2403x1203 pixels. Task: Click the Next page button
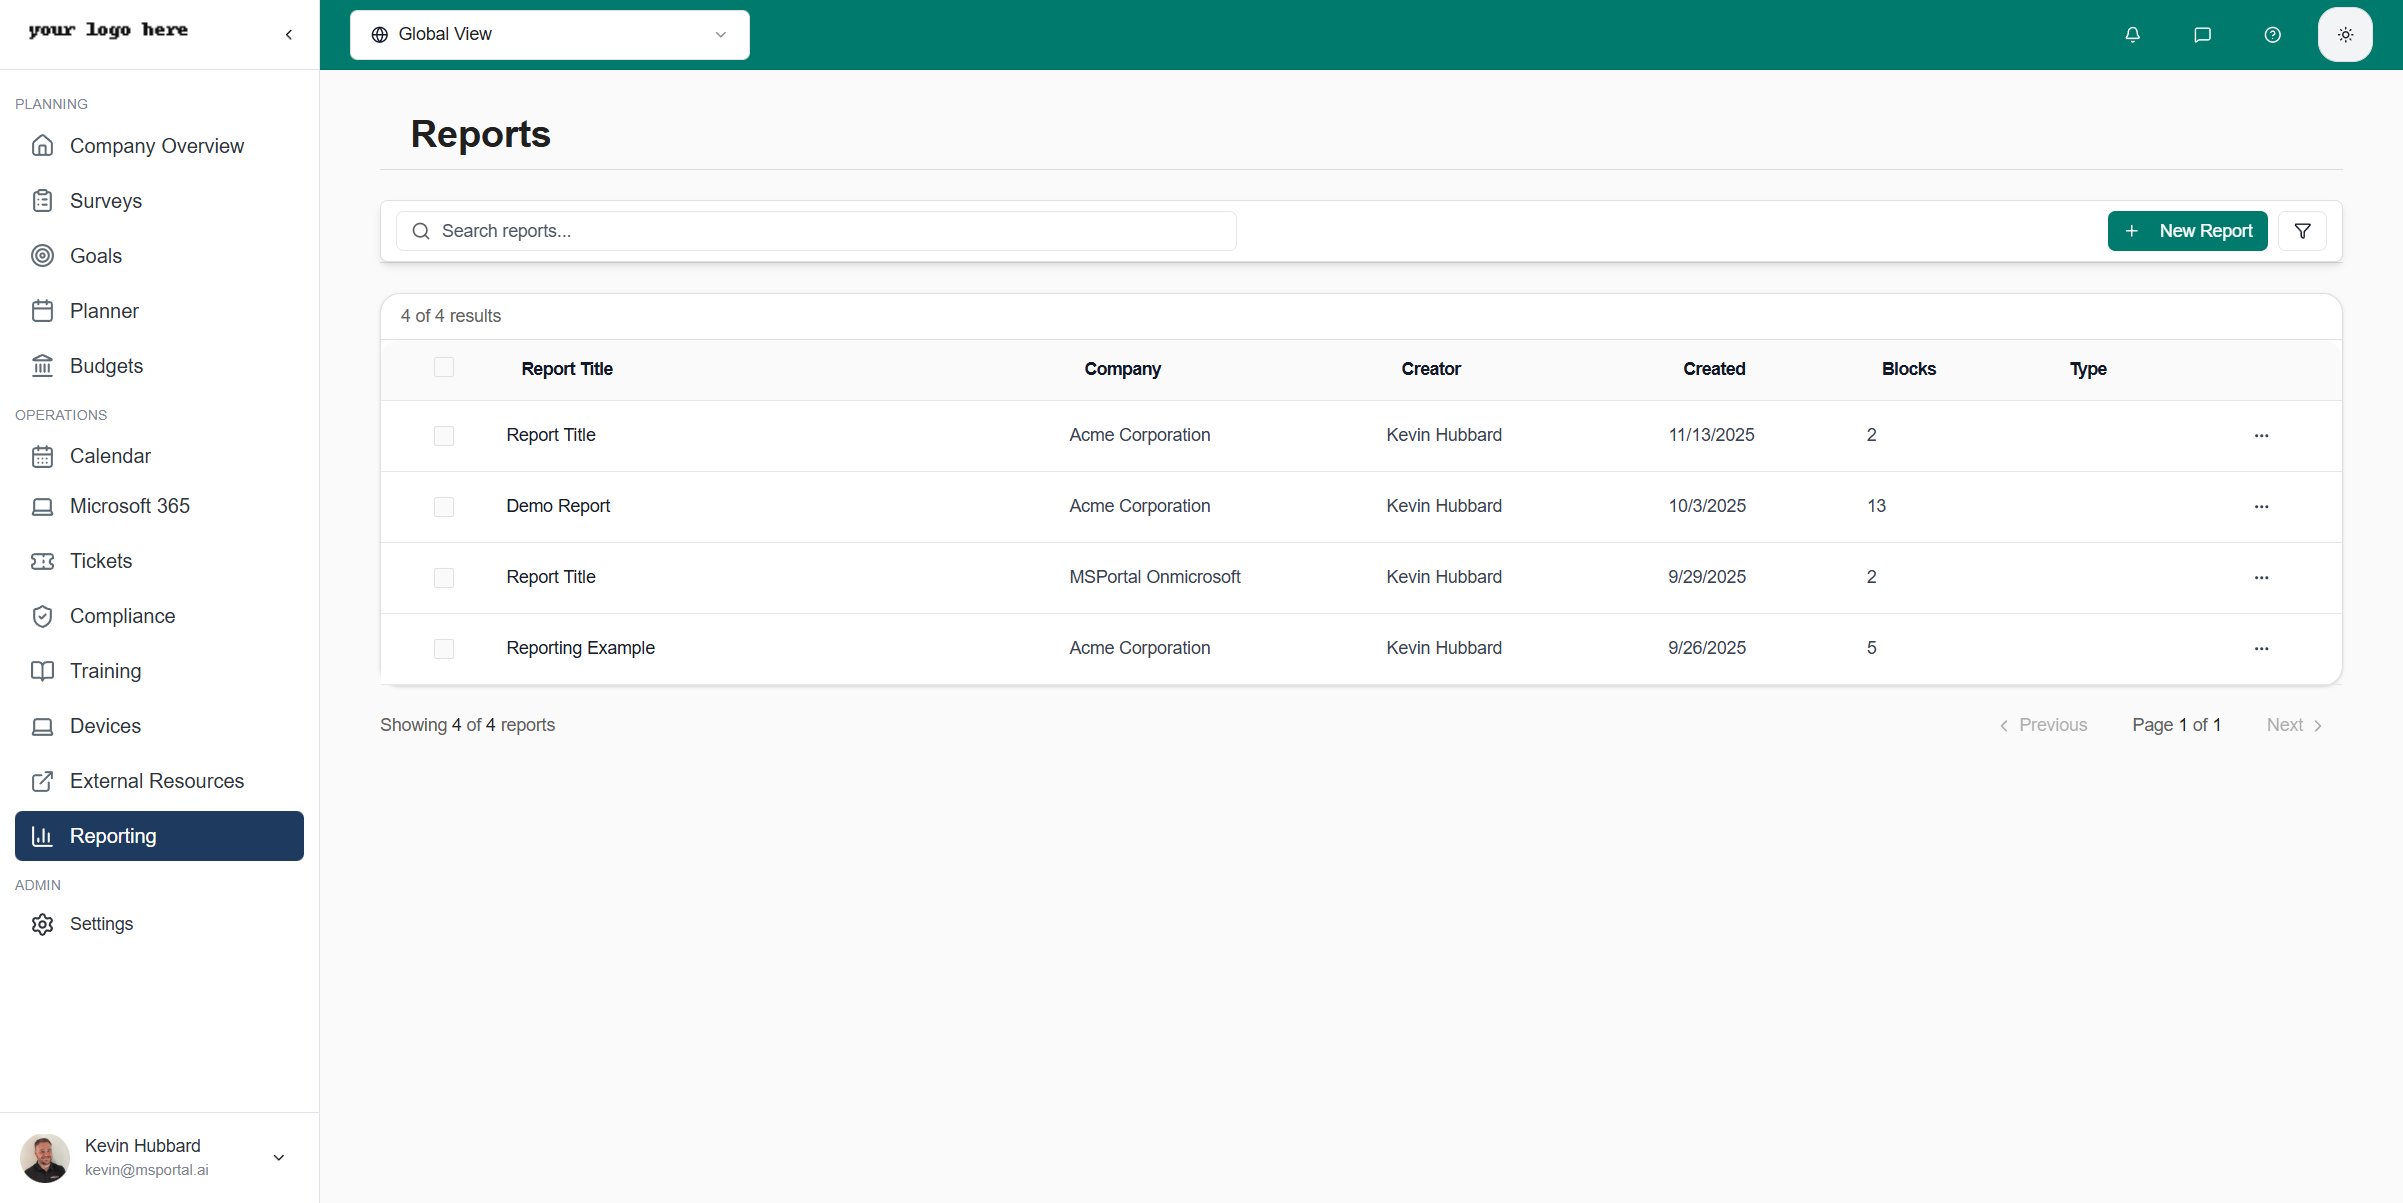tap(2294, 725)
